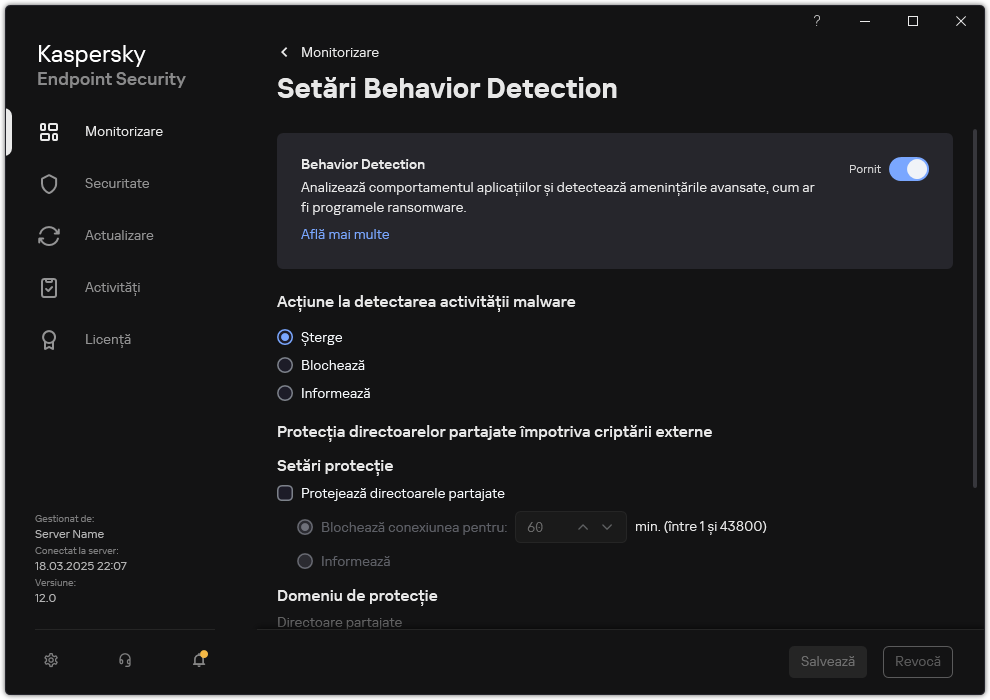Select the Securitate shield icon

[x=49, y=183]
